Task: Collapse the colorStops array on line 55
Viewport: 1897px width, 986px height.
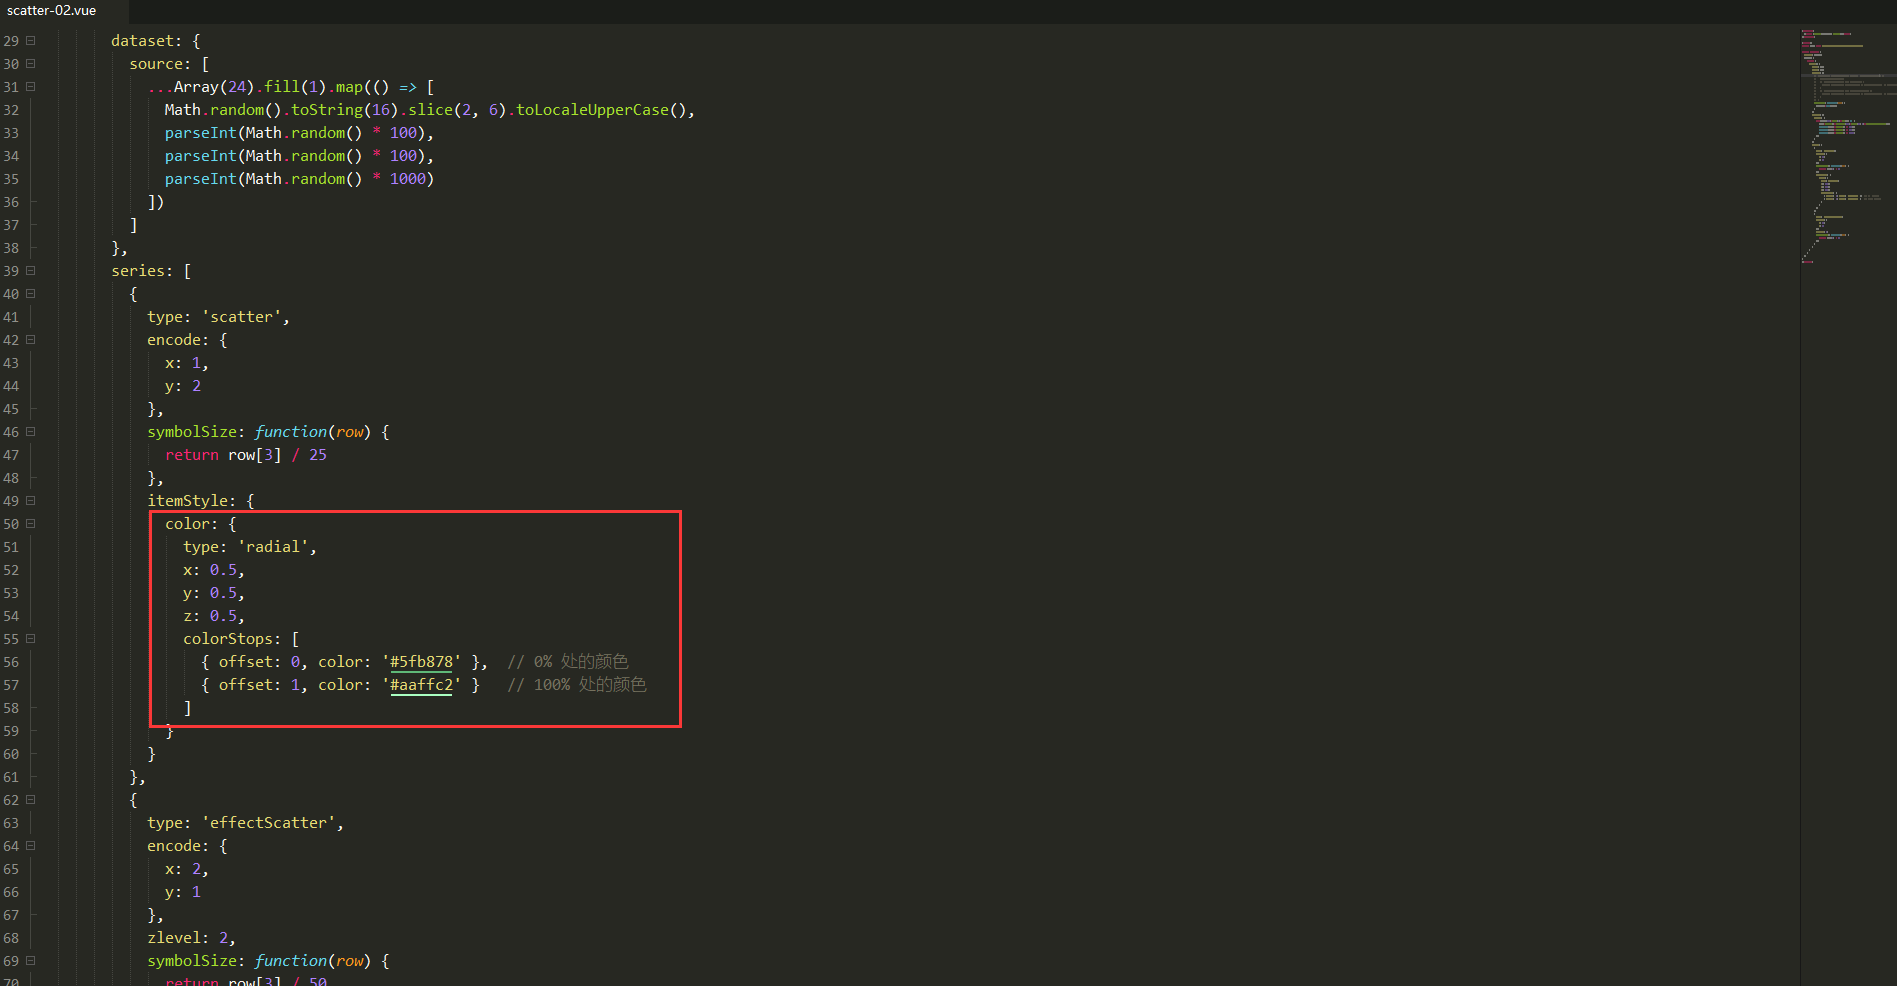Action: (x=31, y=639)
